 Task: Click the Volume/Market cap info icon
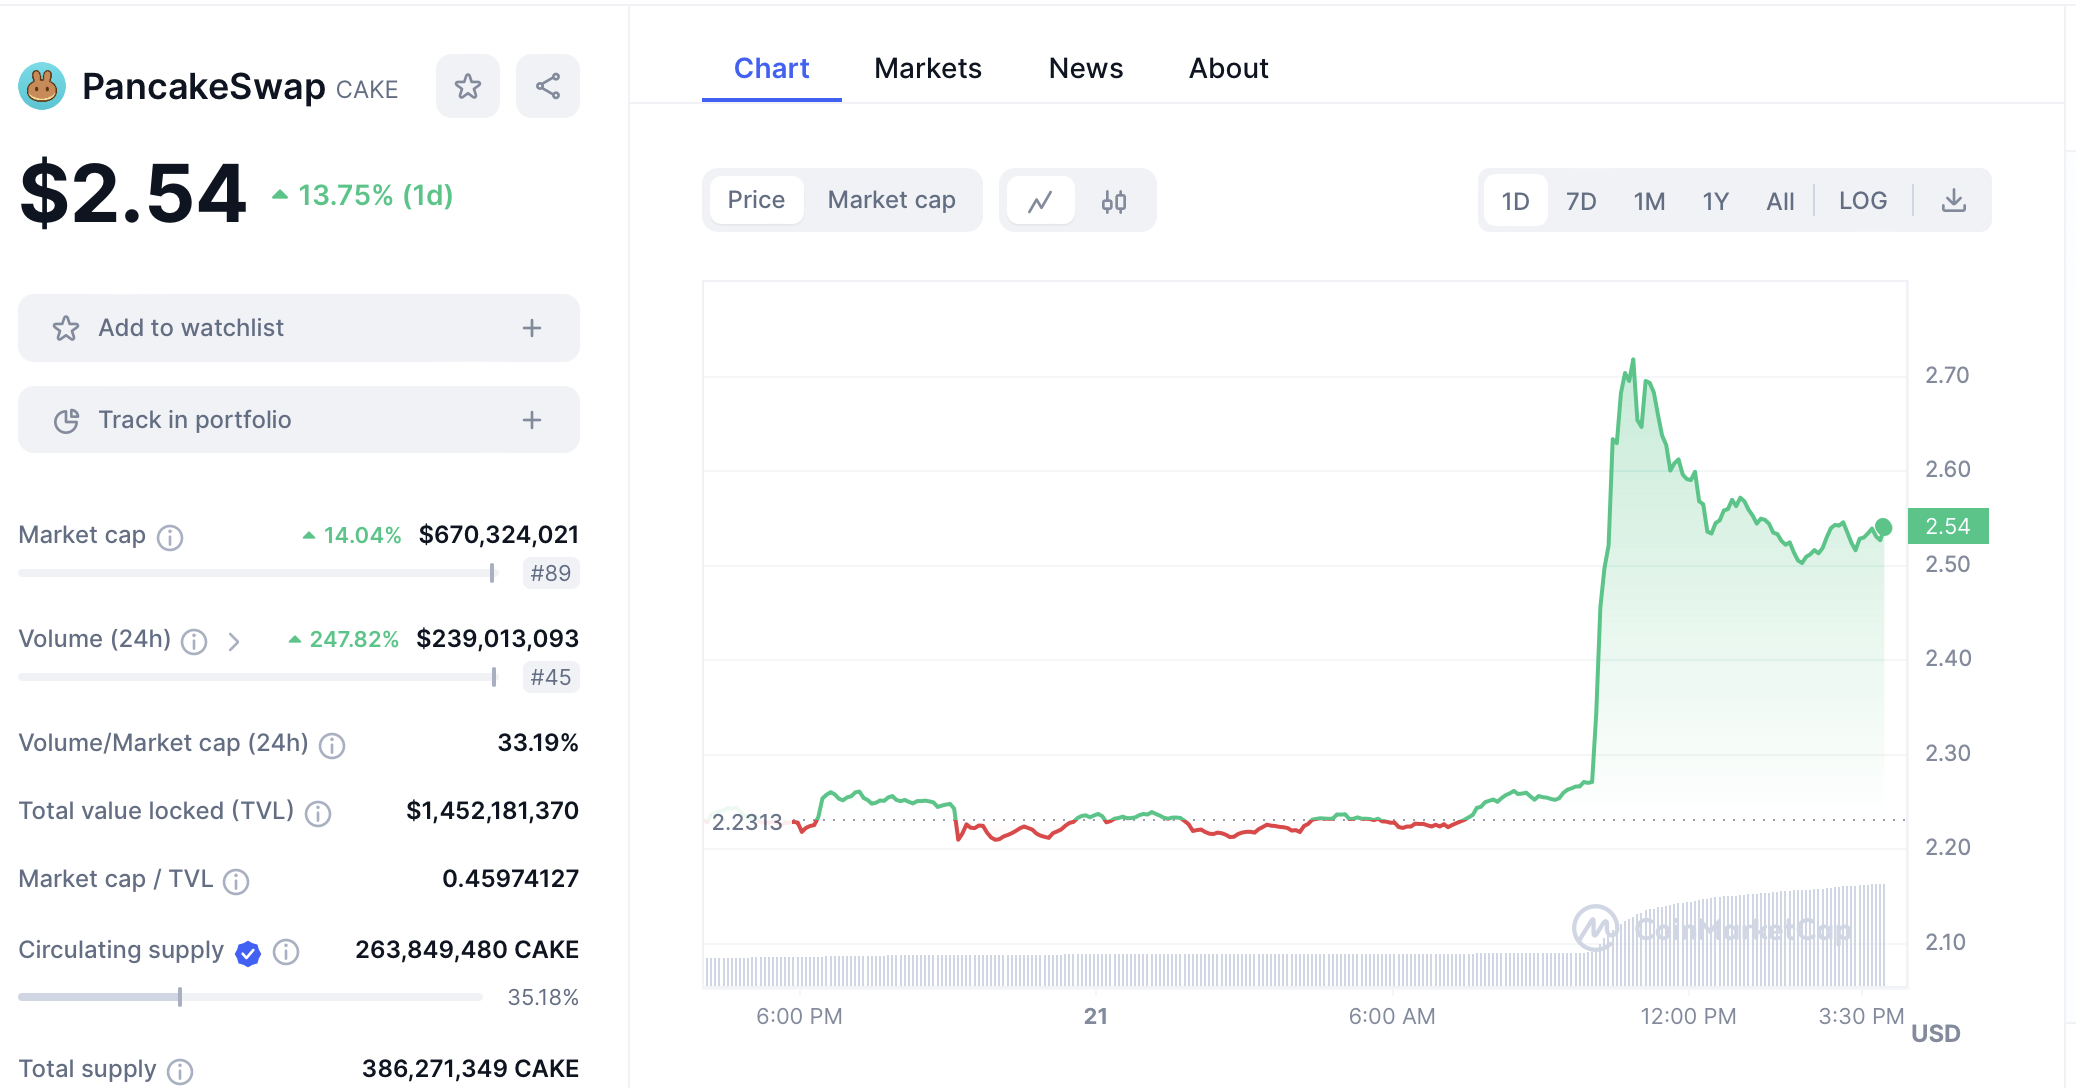(332, 746)
